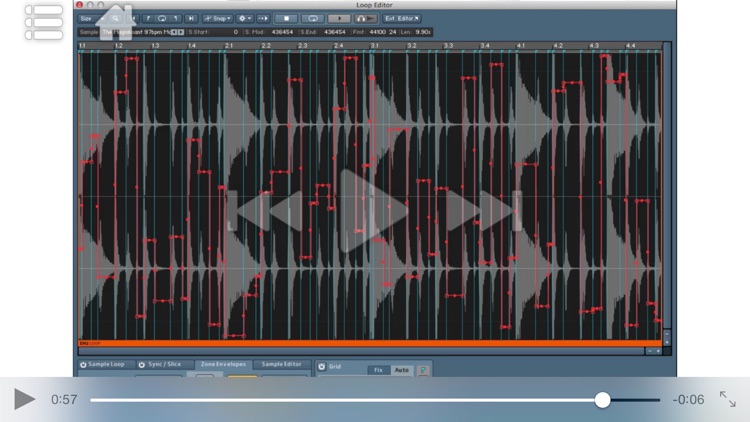Viewport: 750px width, 422px height.
Task: Click the Fmt value 44100
Action: point(377,32)
